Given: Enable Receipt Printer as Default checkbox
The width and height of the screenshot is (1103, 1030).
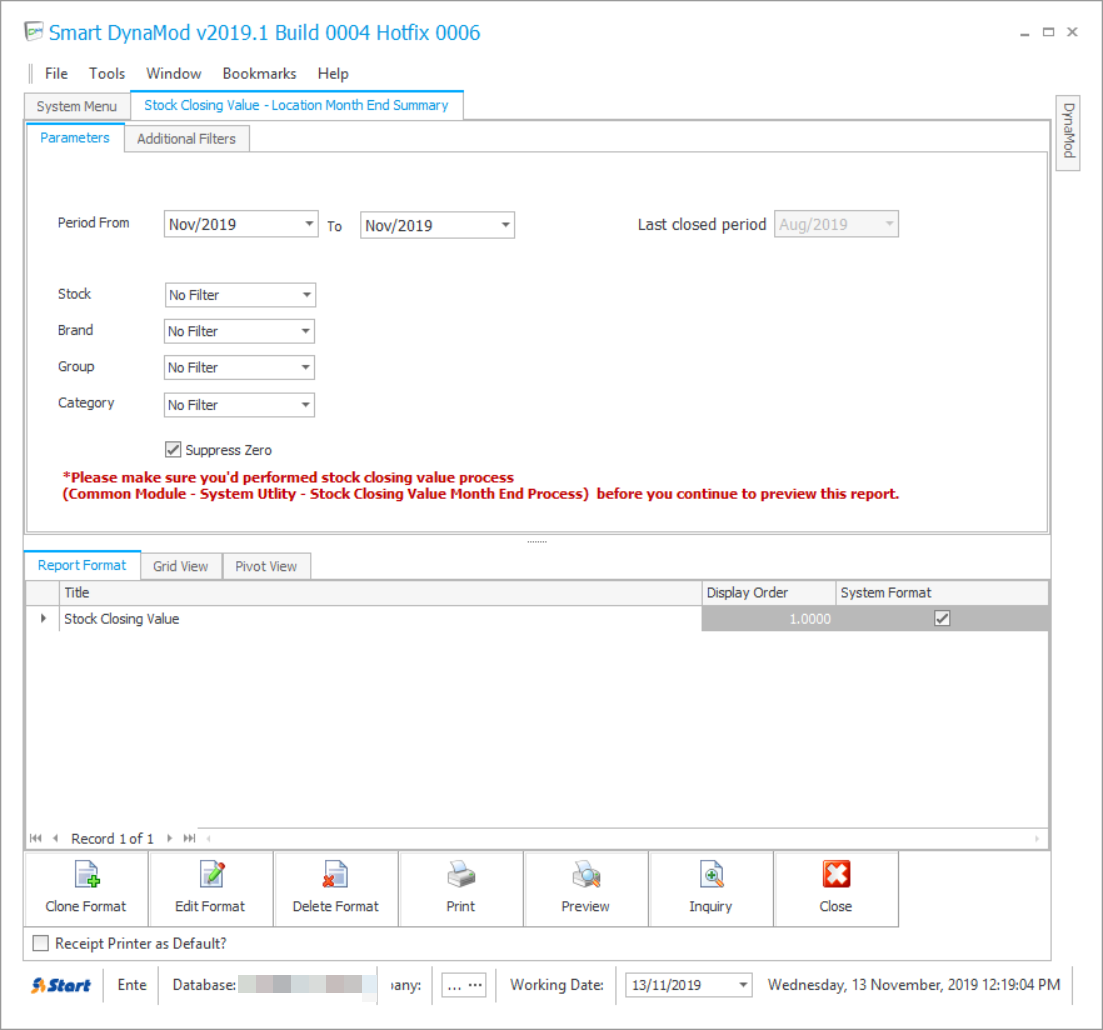Looking at the screenshot, I should coord(41,943).
